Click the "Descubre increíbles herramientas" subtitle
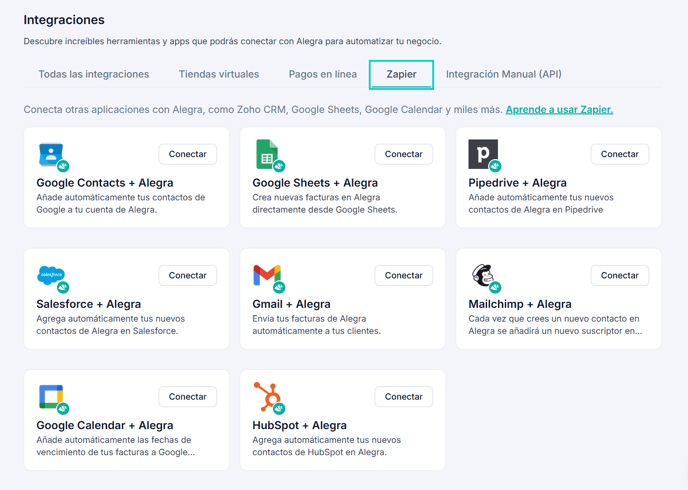Viewport: 688px width, 490px height. pyautogui.click(x=233, y=41)
